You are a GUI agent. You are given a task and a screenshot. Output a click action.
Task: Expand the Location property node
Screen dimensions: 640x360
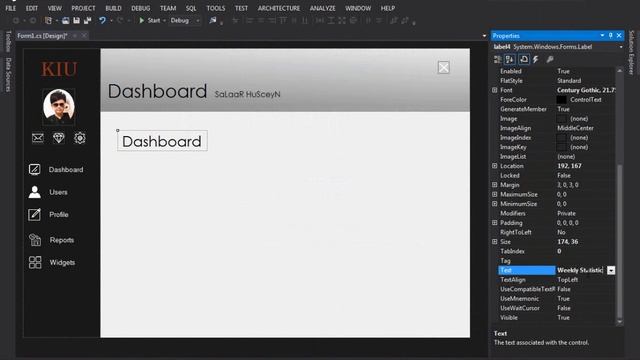point(495,166)
